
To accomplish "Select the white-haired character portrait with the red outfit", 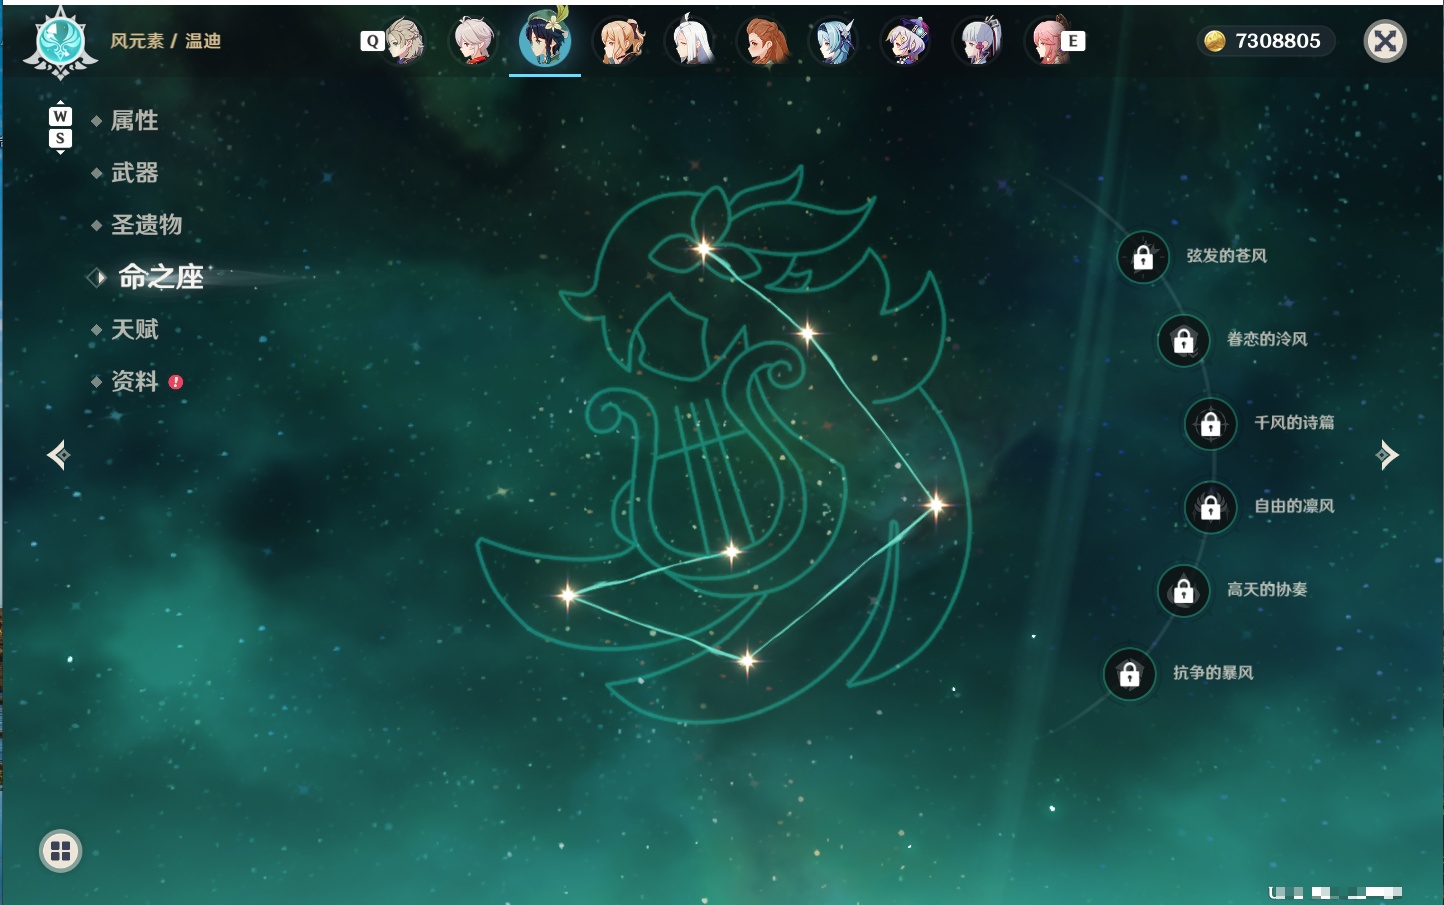I will point(473,42).
